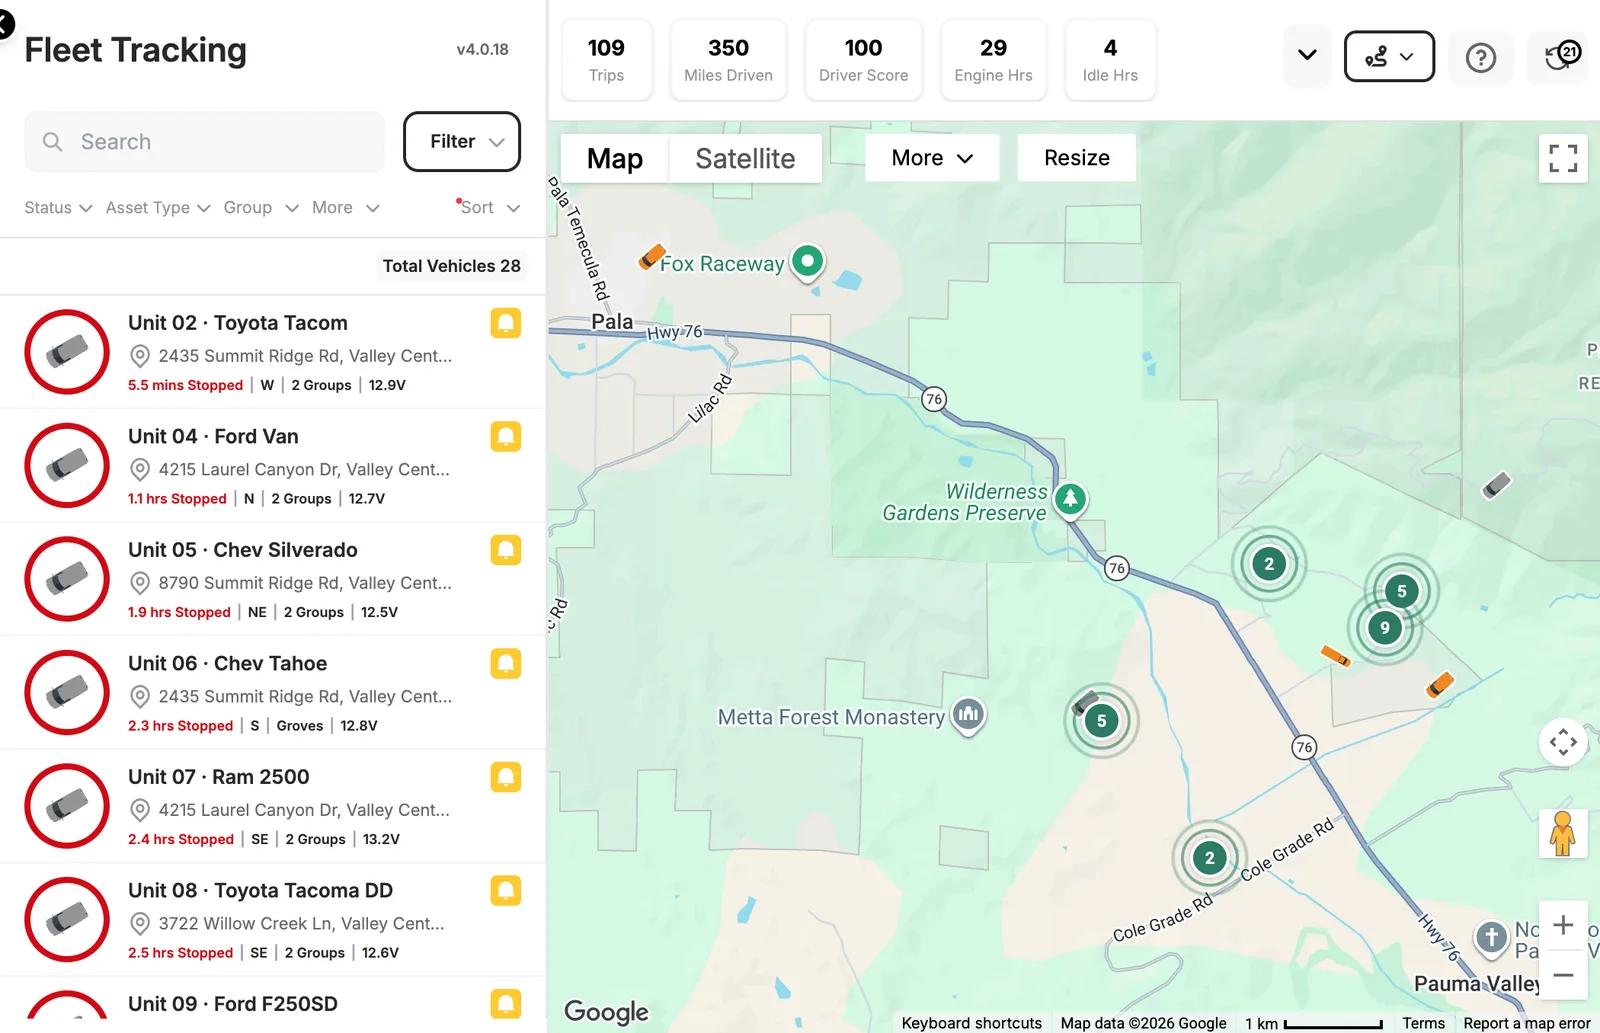Click the bell icon on Unit 08 Toyota Tacoma DD
The width and height of the screenshot is (1600, 1033).
506,890
